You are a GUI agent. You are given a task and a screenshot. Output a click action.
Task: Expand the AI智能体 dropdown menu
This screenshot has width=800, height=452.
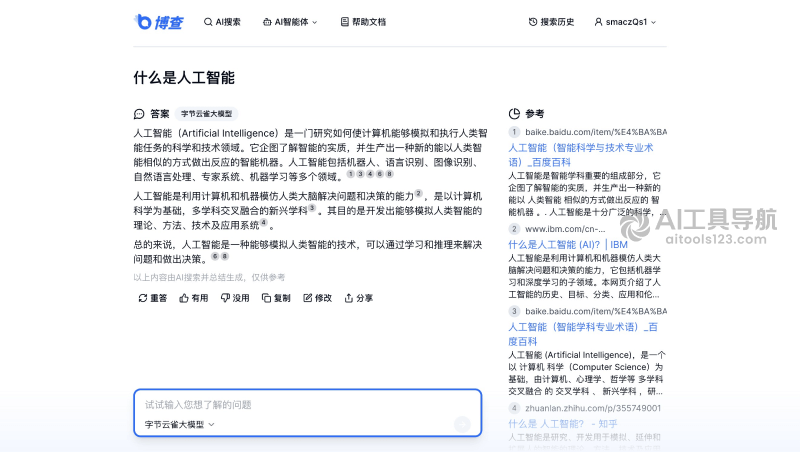coord(290,22)
